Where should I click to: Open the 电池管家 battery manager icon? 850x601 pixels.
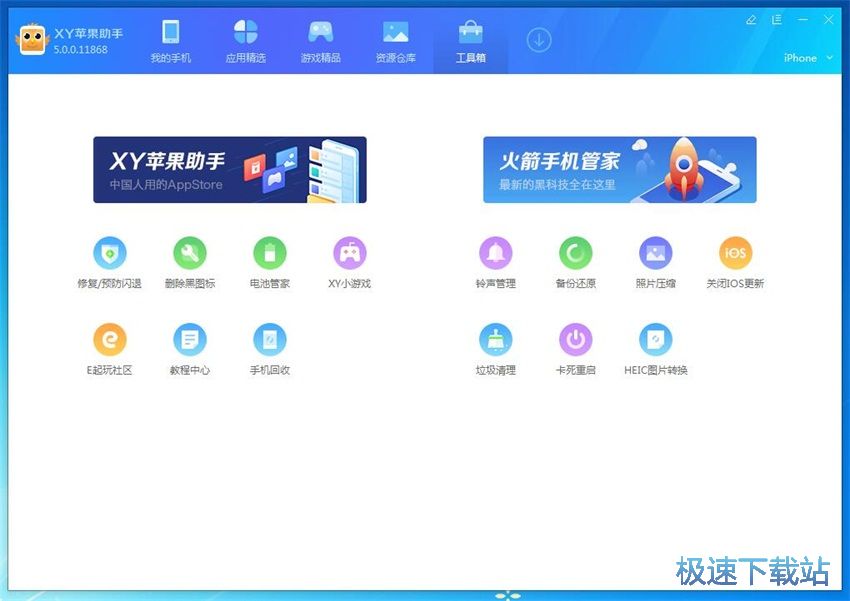269,253
